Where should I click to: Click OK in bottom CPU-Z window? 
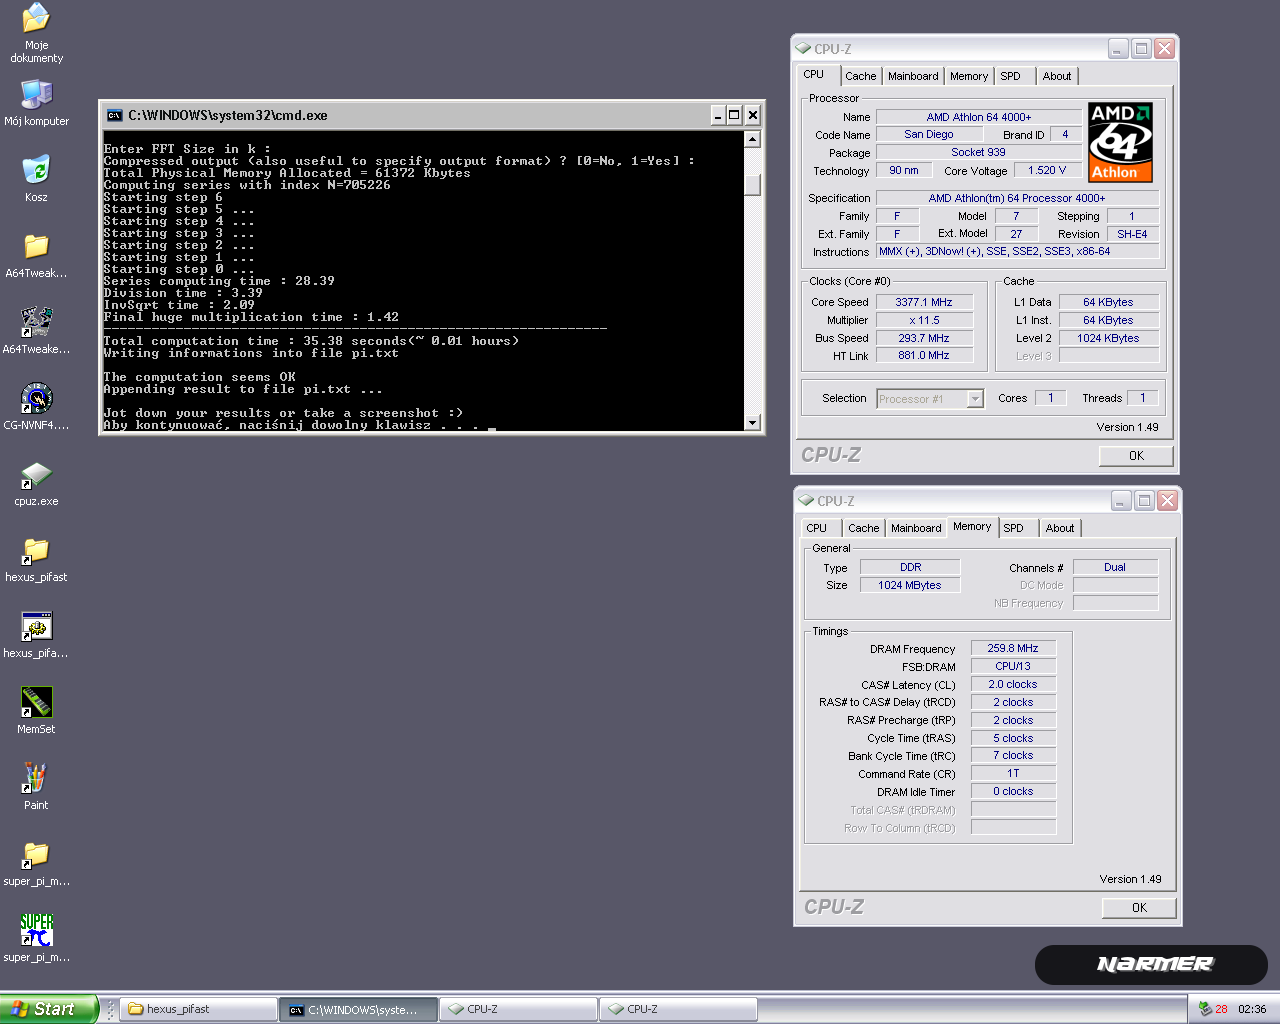[1139, 908]
